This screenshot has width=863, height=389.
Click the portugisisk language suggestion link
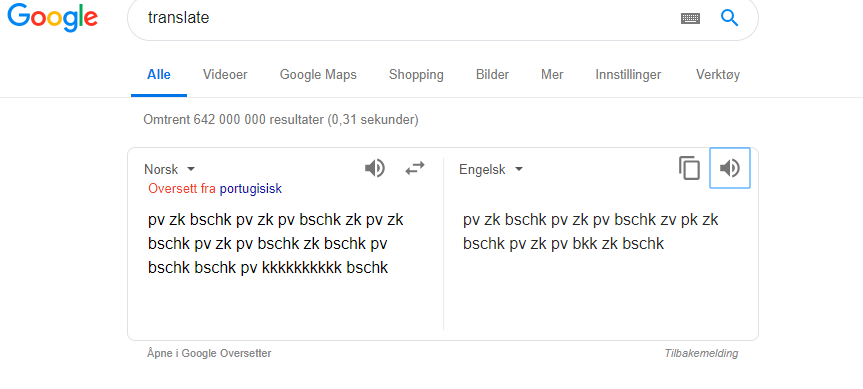coord(250,189)
